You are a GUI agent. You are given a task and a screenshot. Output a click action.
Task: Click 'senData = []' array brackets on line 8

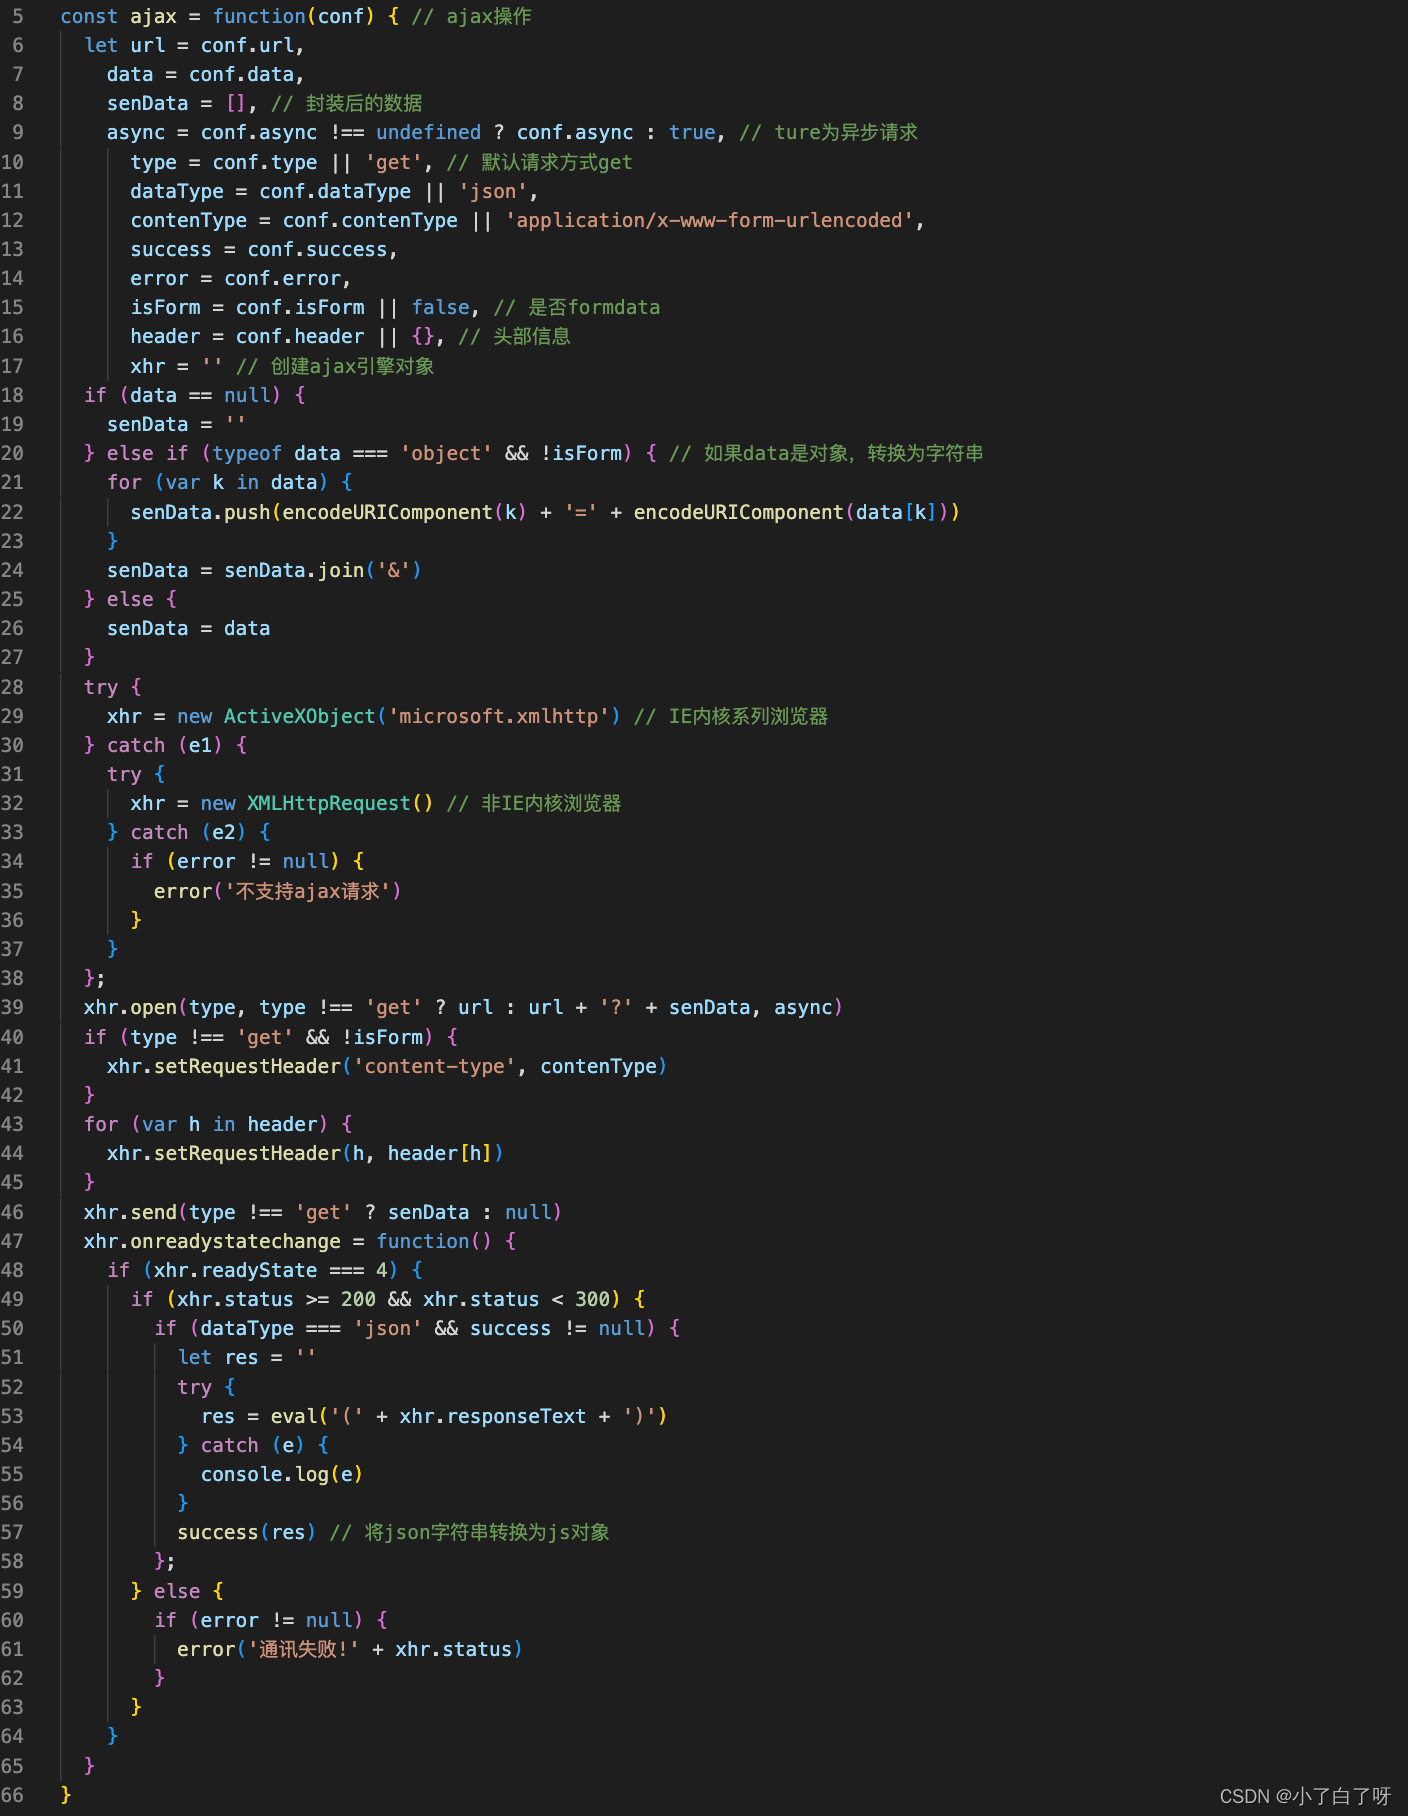click(x=235, y=104)
